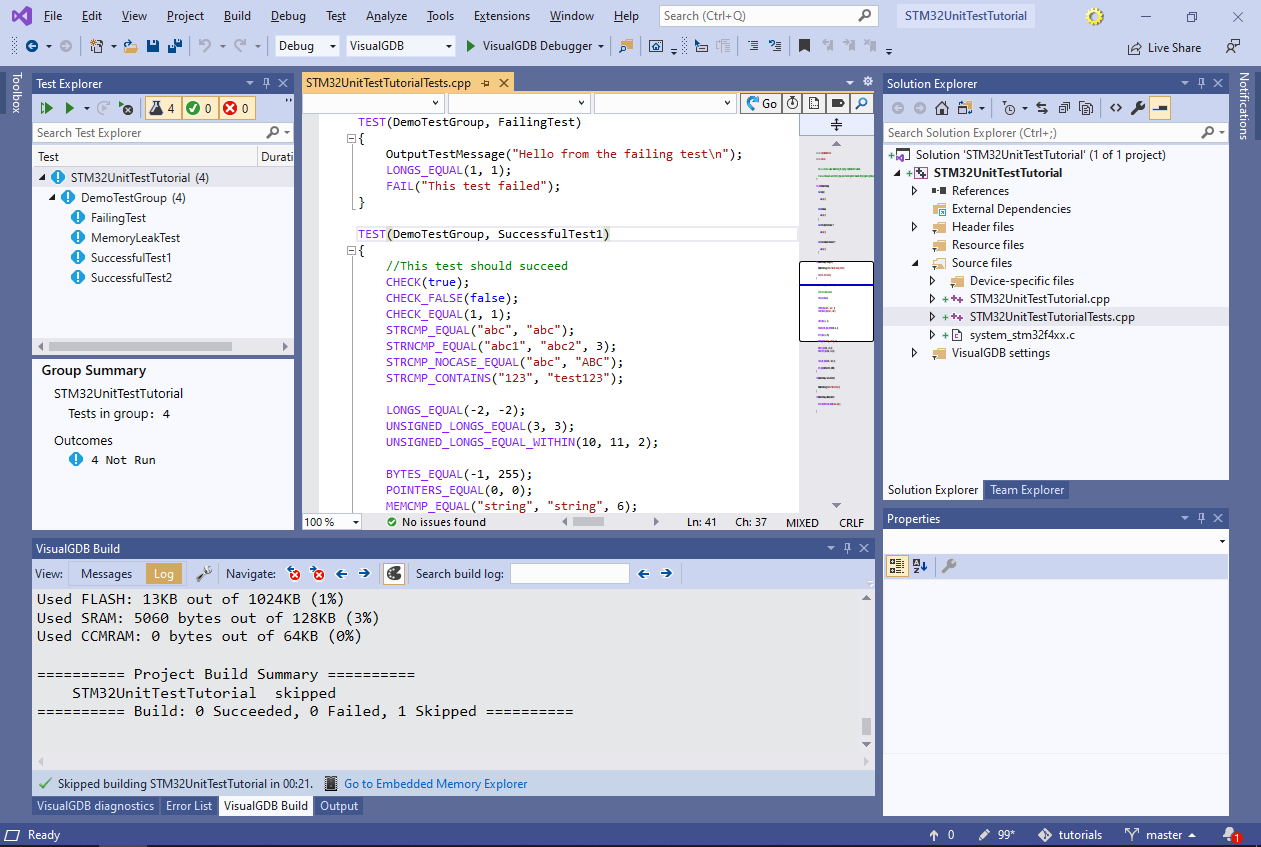Click the Live Share button
The image size is (1261, 847).
pyautogui.click(x=1164, y=47)
